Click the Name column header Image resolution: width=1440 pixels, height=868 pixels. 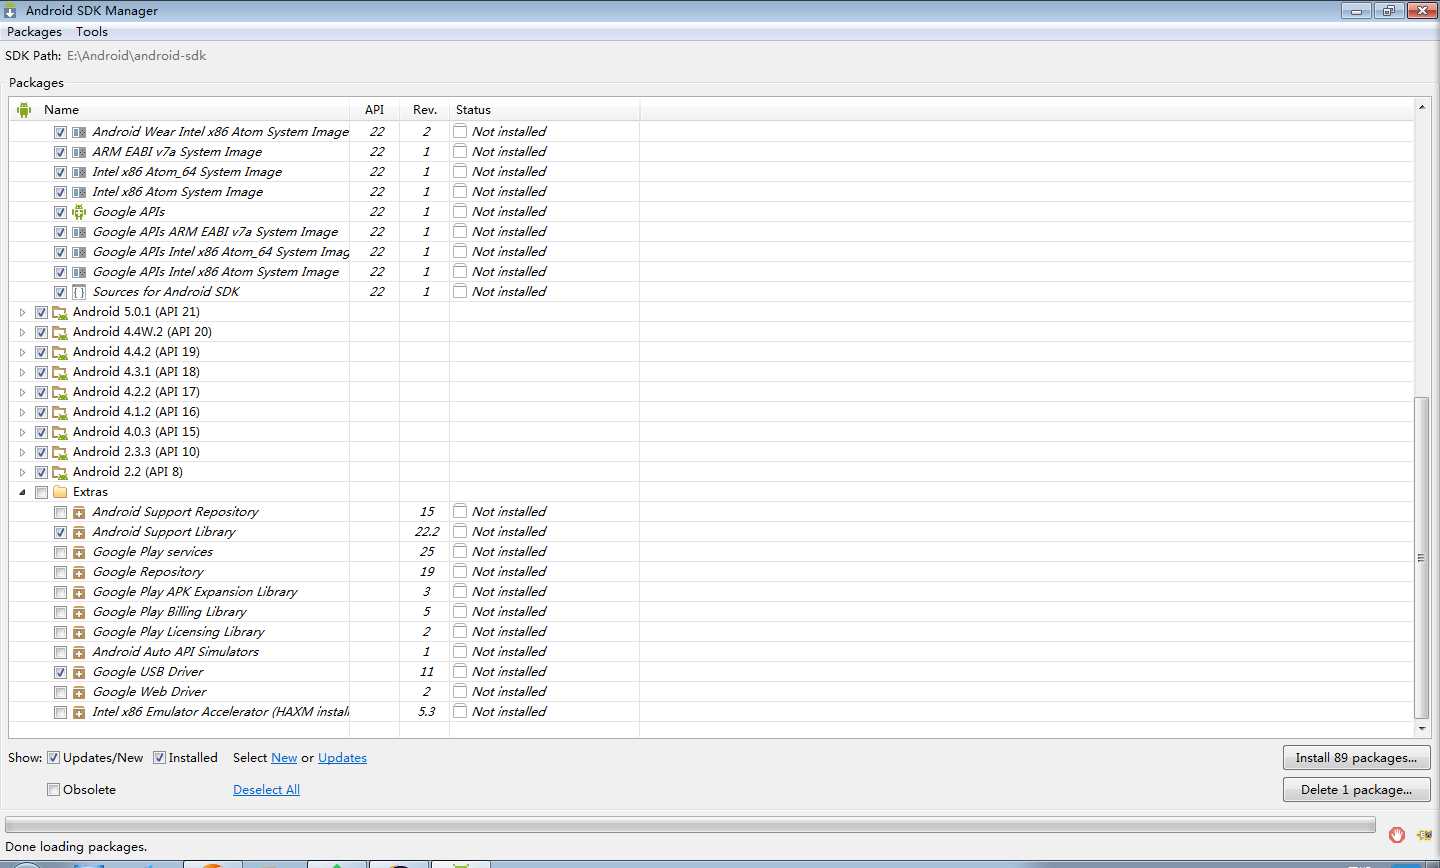click(180, 110)
